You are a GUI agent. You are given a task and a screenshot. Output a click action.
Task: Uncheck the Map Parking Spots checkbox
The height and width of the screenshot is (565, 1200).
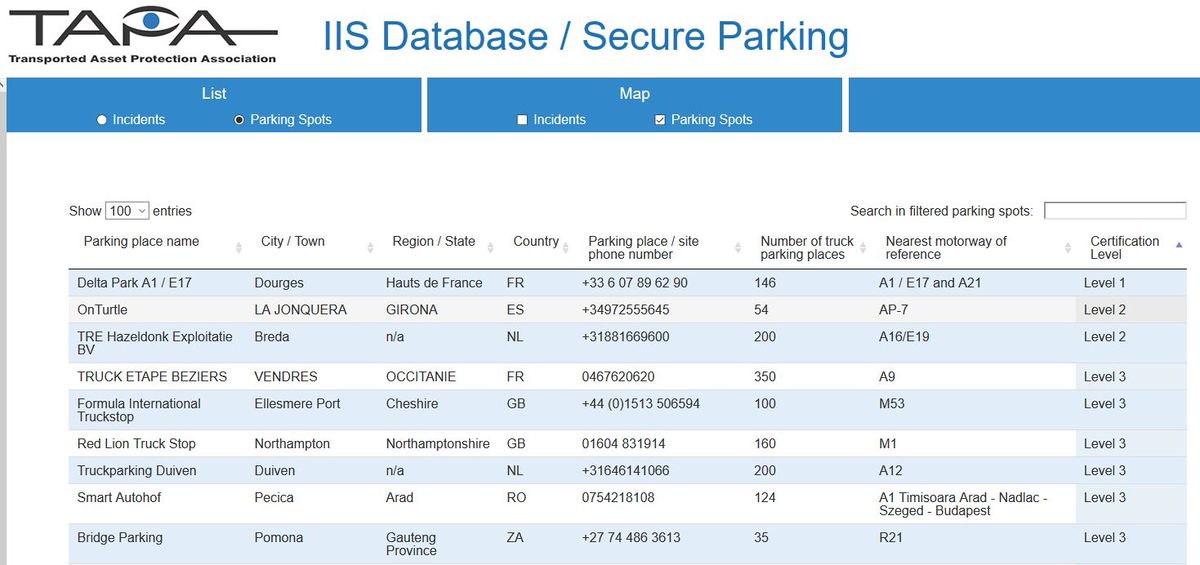coord(660,120)
